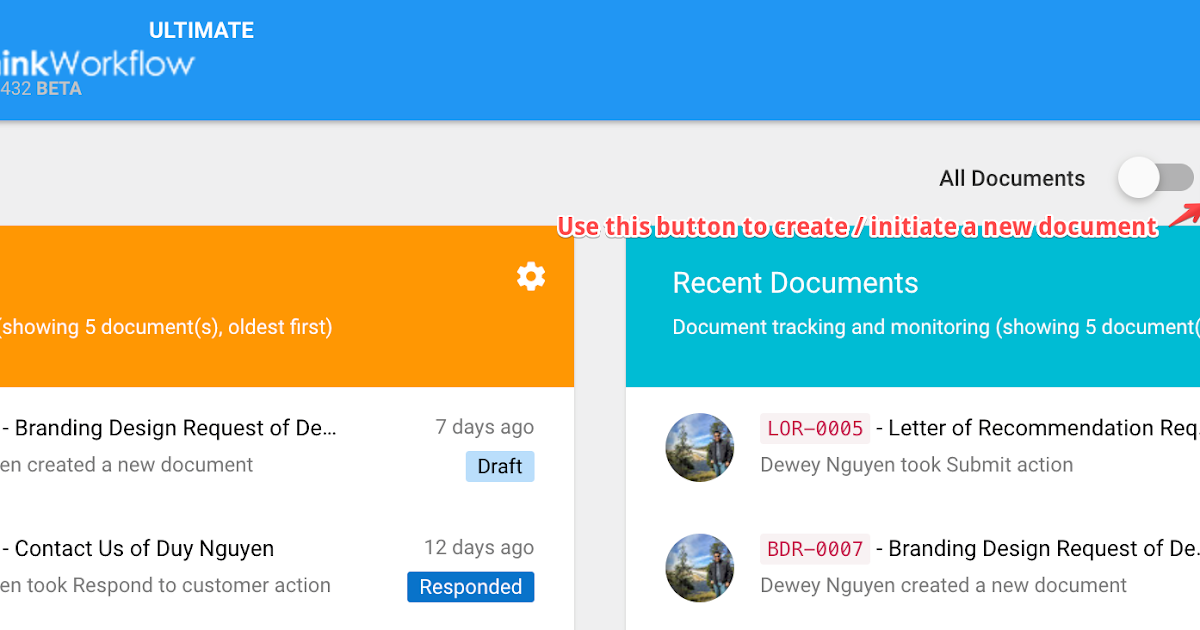Click the 7 days ago timestamp

pos(484,427)
